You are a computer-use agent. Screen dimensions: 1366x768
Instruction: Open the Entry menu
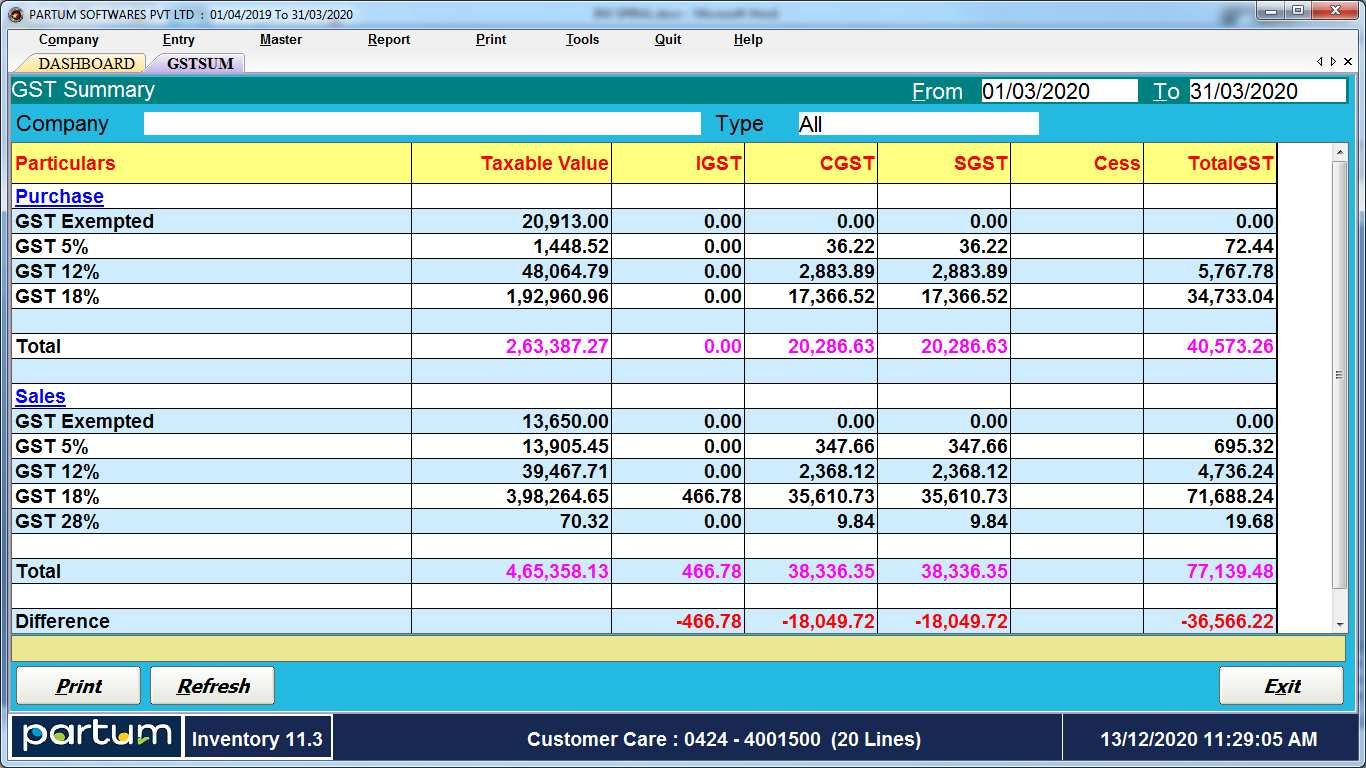[x=178, y=40]
